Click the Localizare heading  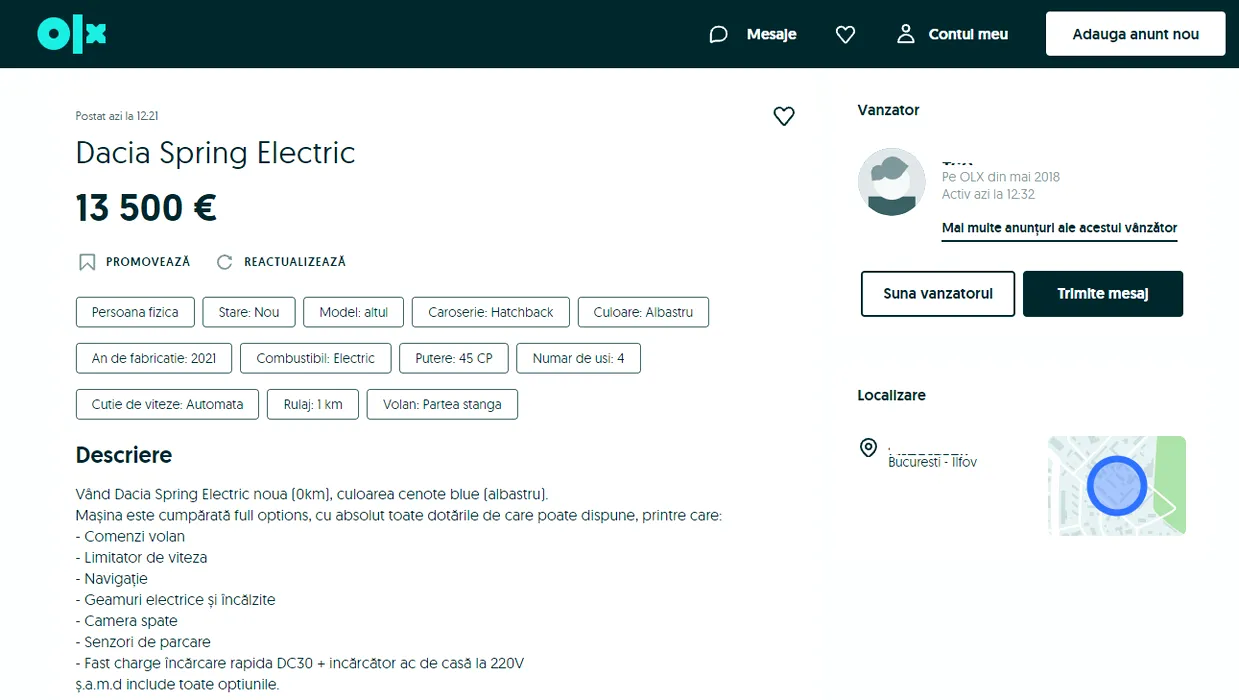pos(891,395)
